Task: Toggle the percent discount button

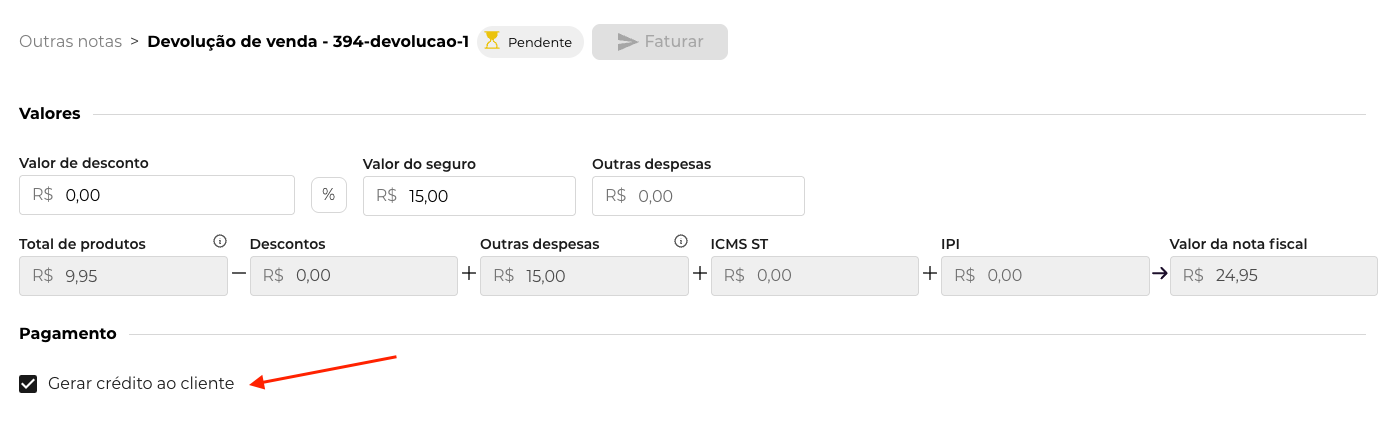Action: click(328, 195)
